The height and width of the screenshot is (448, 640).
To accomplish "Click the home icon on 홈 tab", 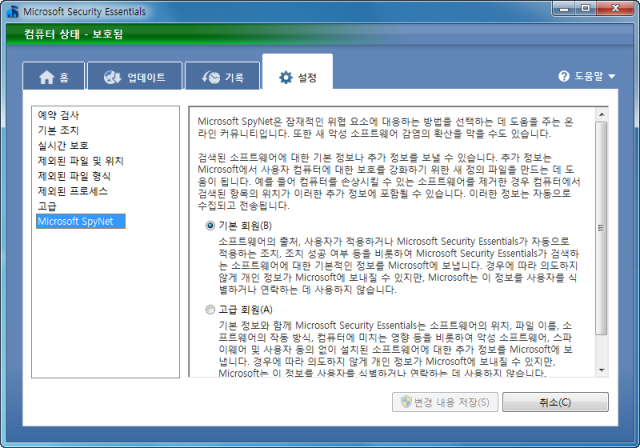I will point(47,77).
